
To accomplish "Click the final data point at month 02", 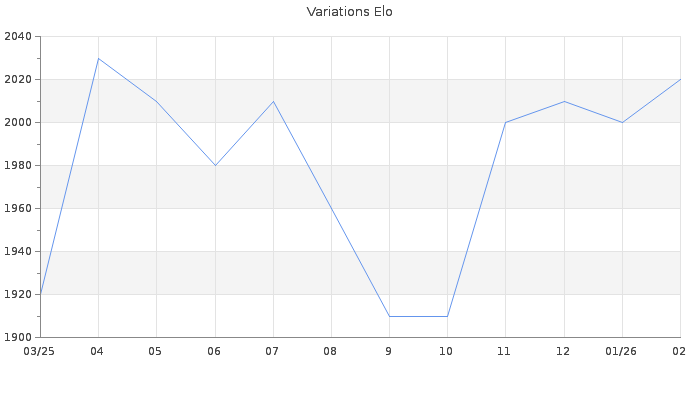I will point(680,80).
